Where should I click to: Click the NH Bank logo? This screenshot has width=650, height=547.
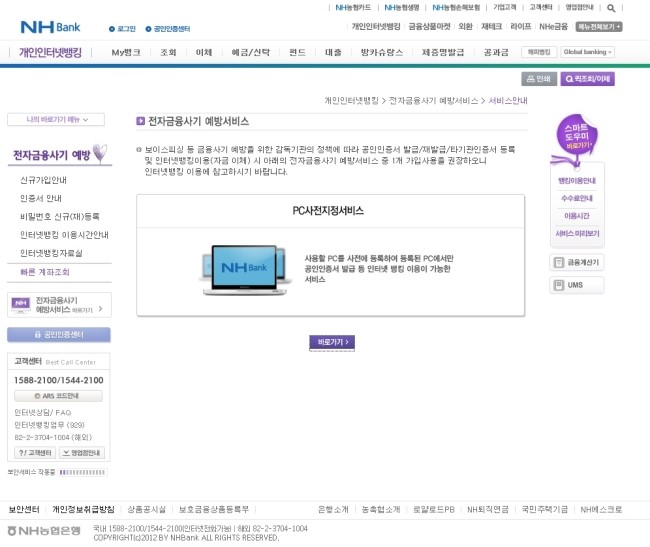point(50,27)
